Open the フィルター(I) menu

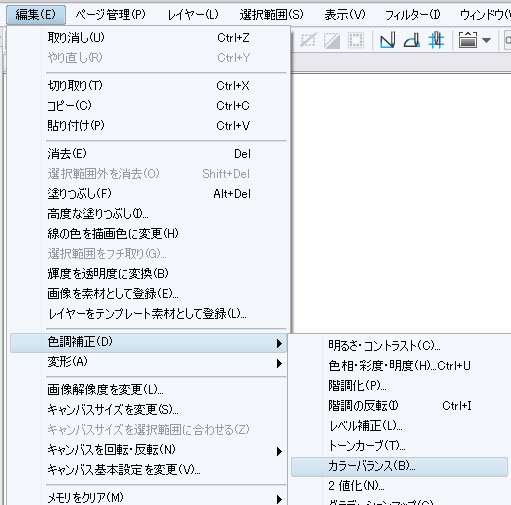pyautogui.click(x=413, y=15)
